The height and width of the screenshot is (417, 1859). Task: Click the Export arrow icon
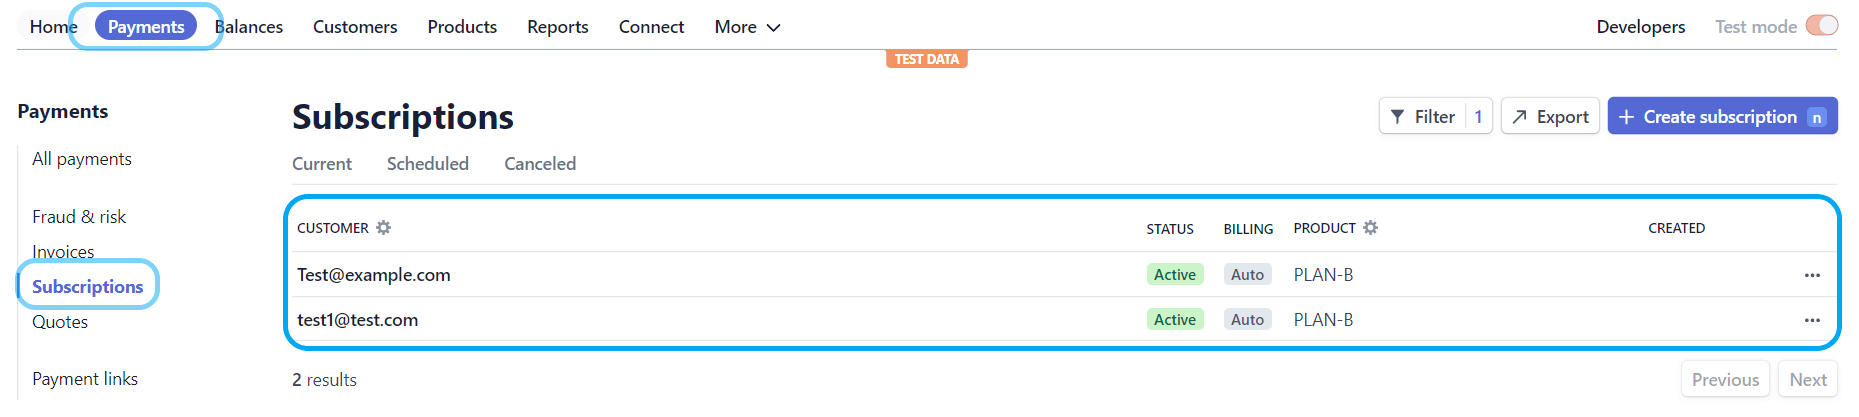tap(1519, 117)
